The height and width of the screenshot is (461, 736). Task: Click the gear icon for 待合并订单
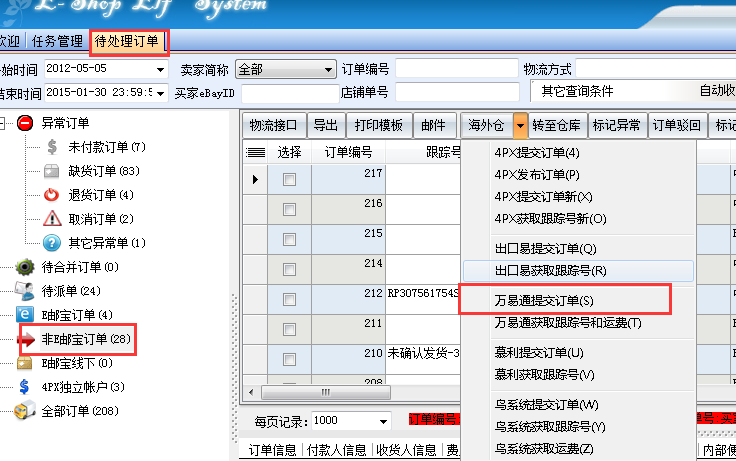(x=26, y=267)
